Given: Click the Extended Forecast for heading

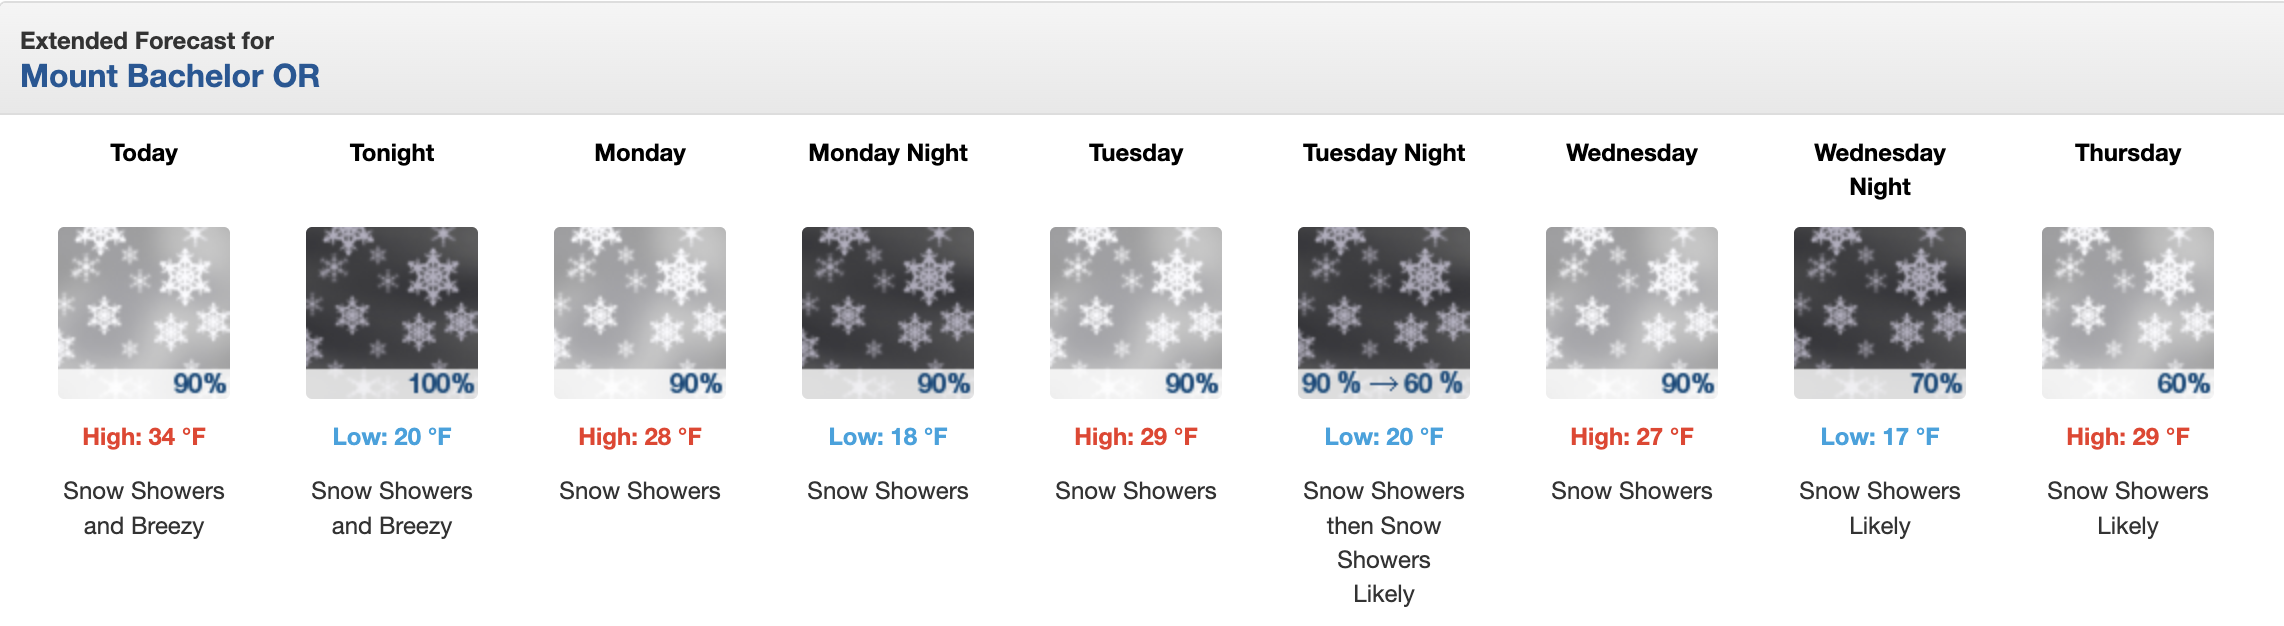Looking at the screenshot, I should coord(147,41).
